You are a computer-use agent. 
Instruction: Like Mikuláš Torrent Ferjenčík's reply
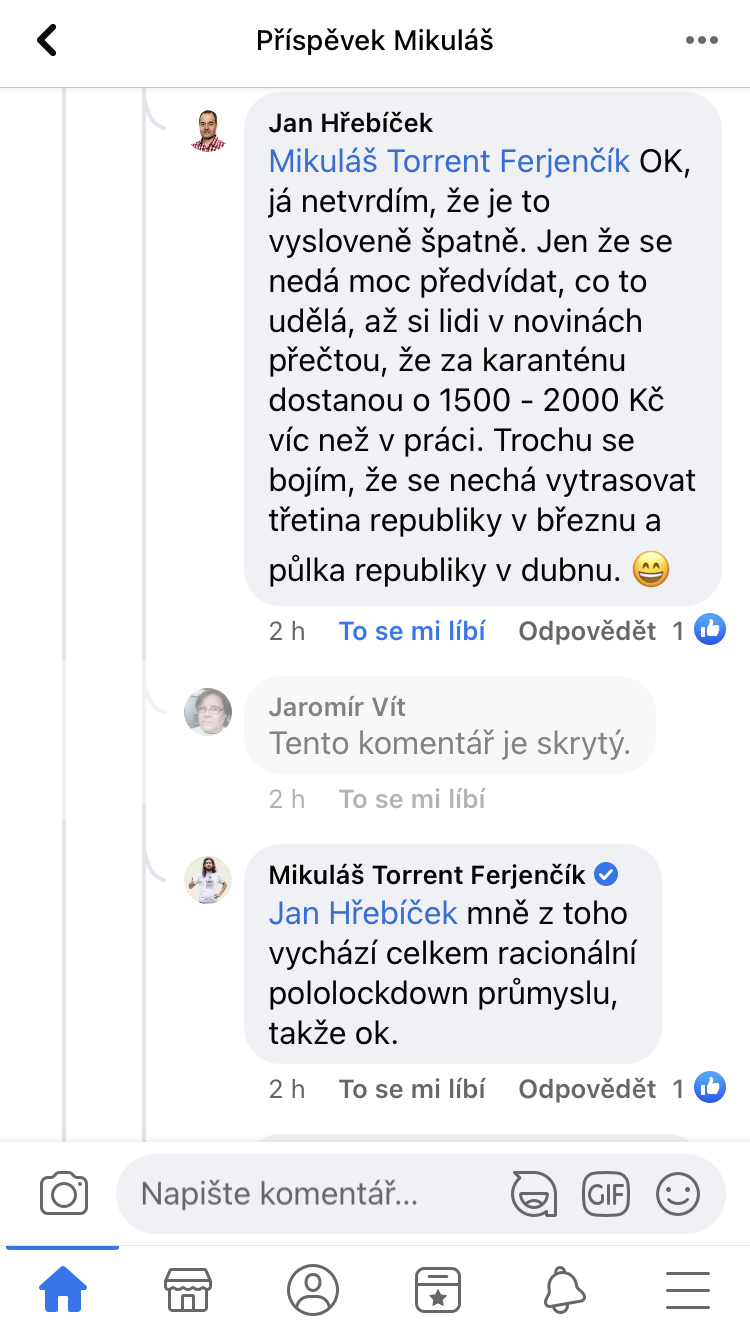(412, 1089)
